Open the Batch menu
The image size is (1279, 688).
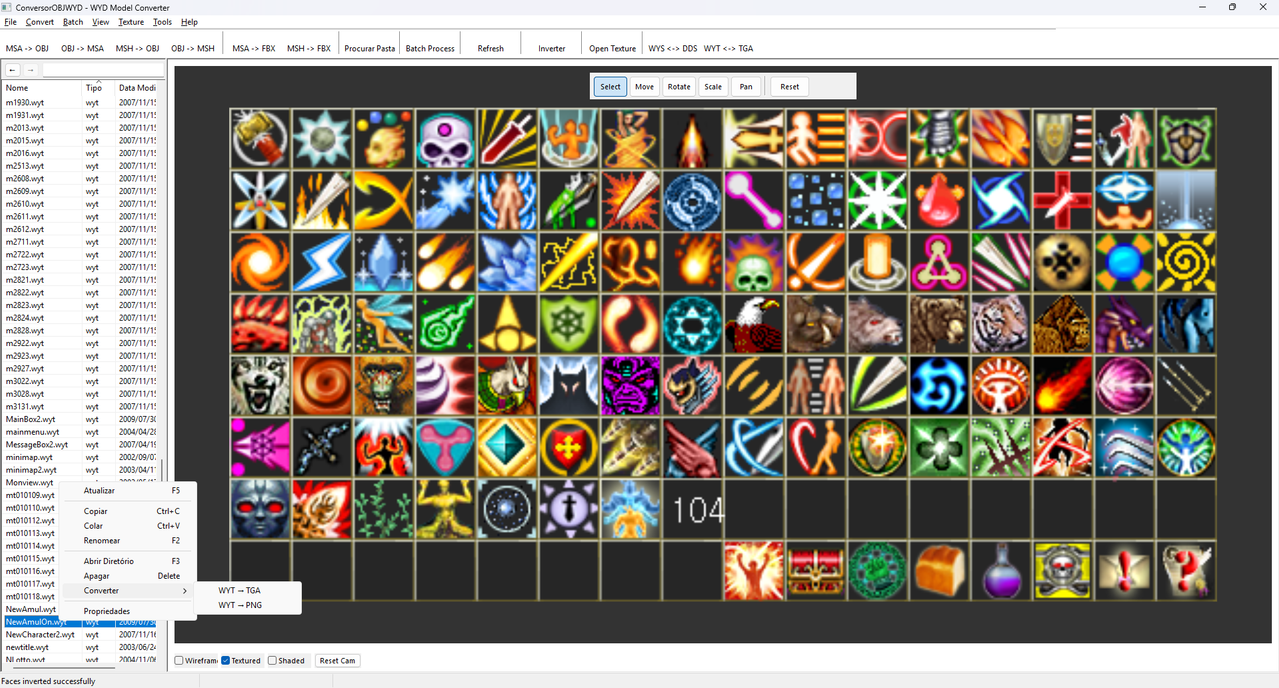pos(73,22)
